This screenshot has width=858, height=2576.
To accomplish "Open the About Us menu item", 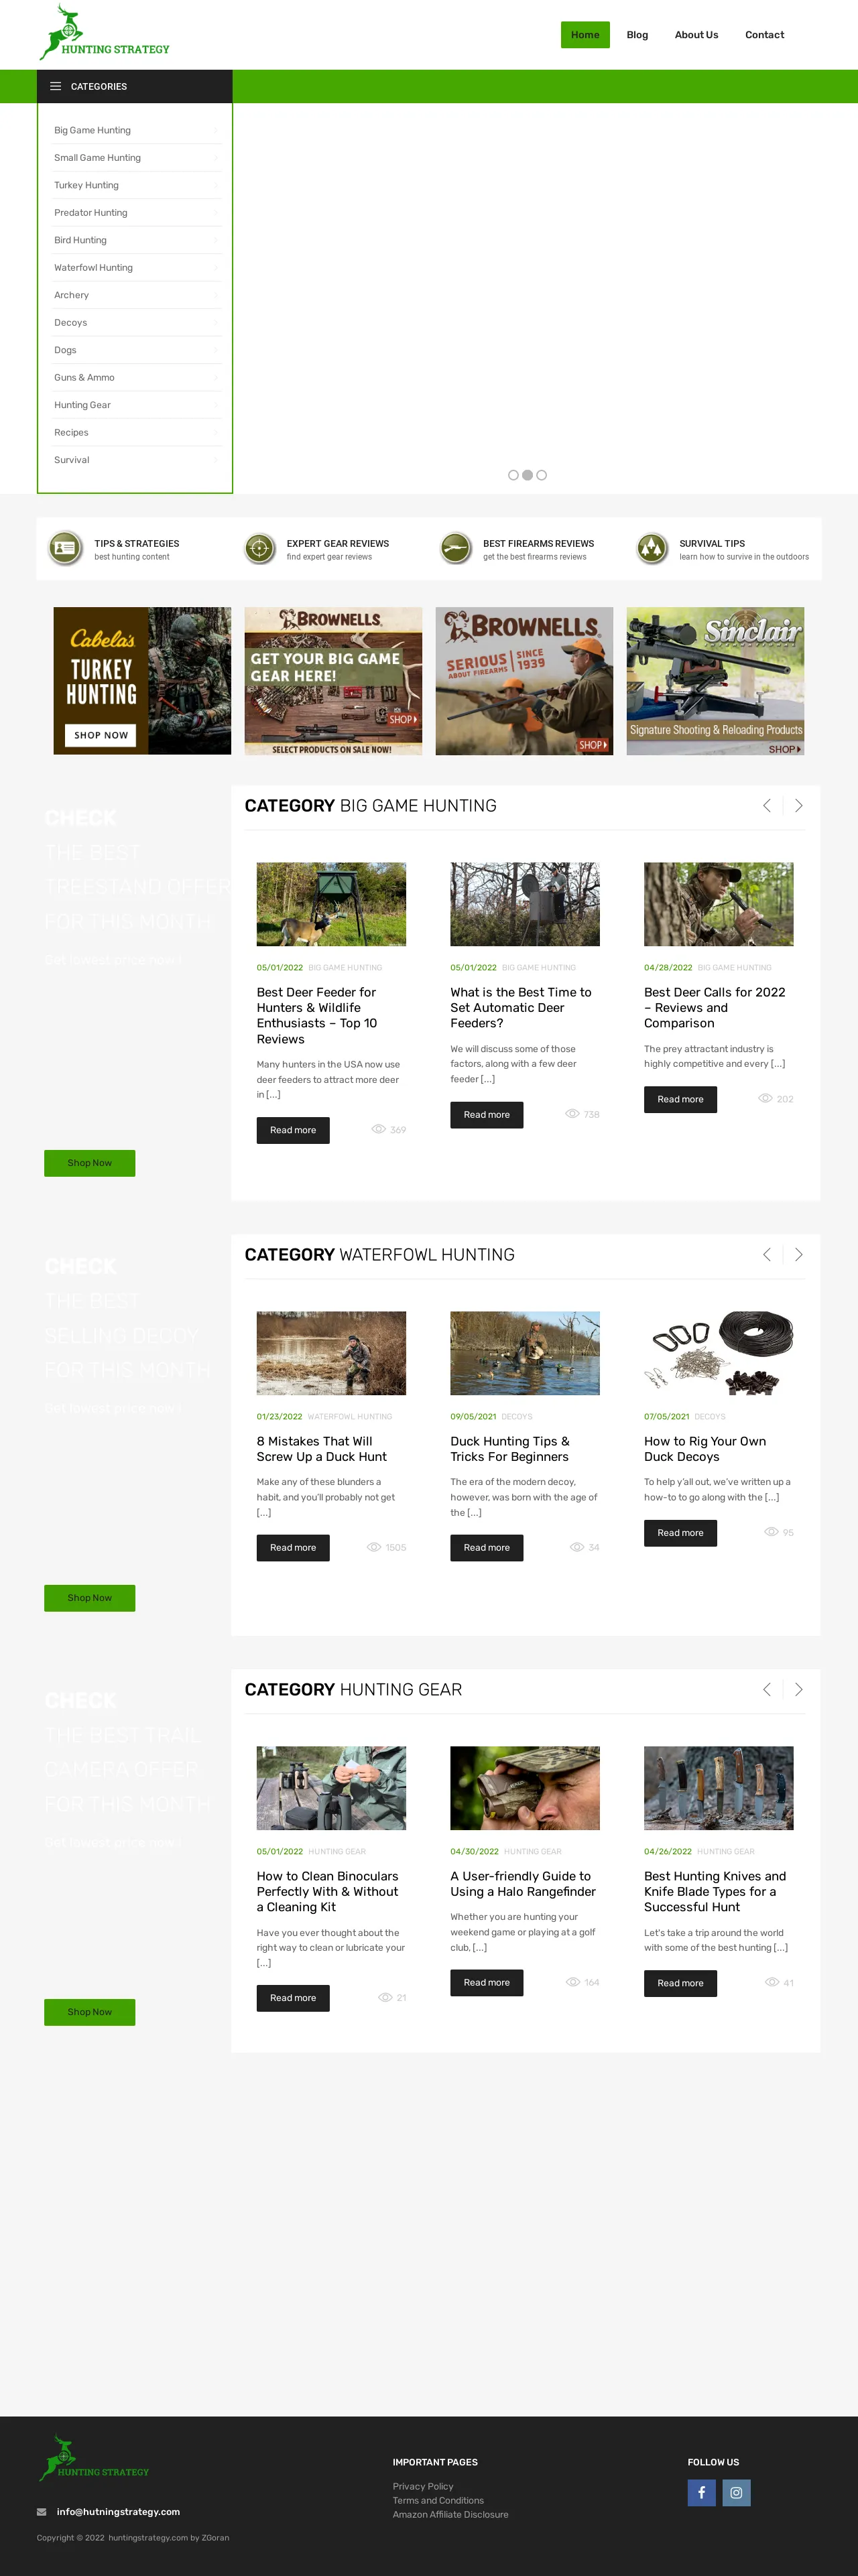I will click(x=696, y=35).
